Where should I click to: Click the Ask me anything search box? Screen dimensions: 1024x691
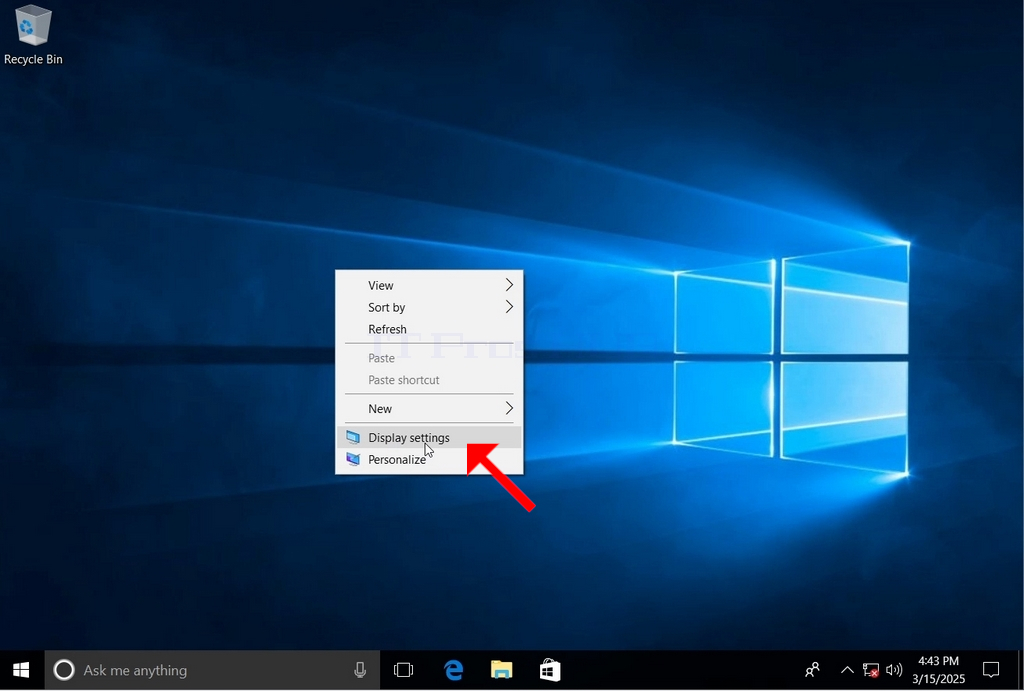[212, 670]
